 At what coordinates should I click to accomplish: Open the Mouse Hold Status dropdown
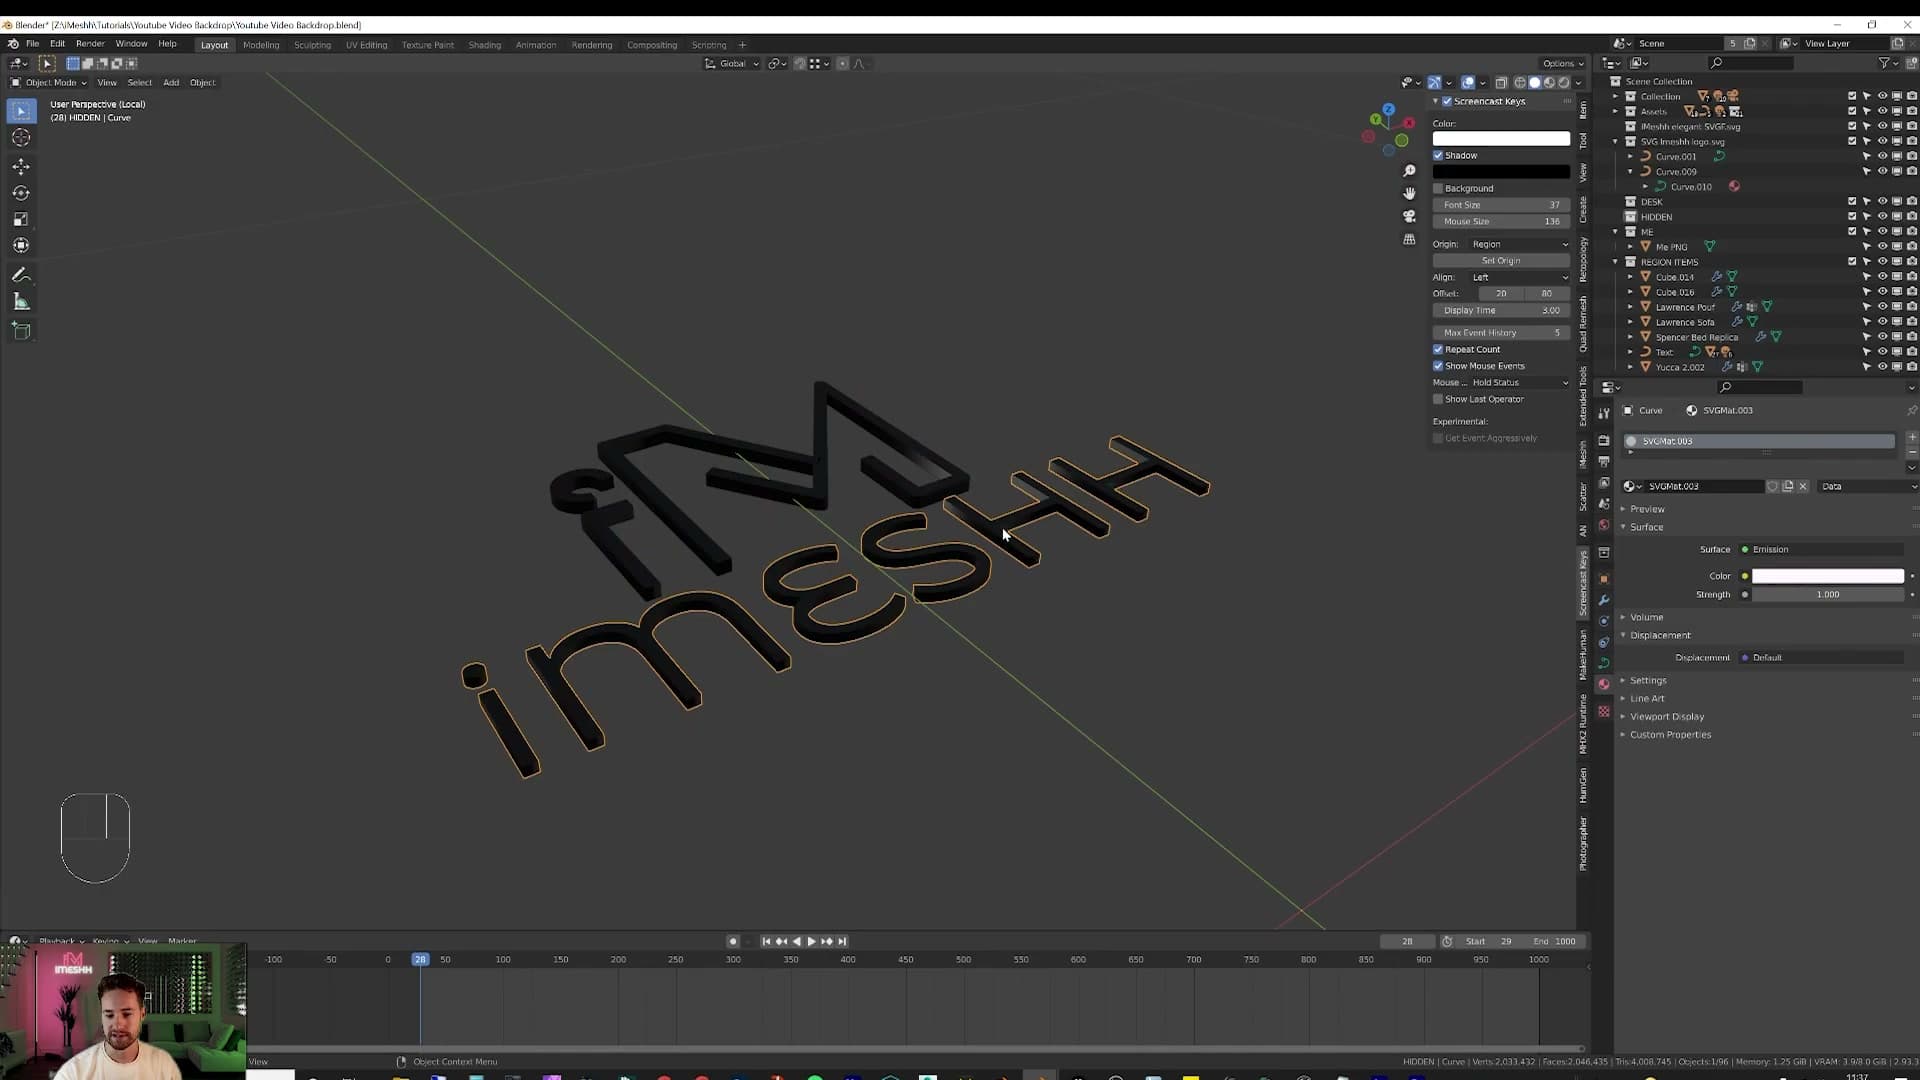tap(1520, 382)
